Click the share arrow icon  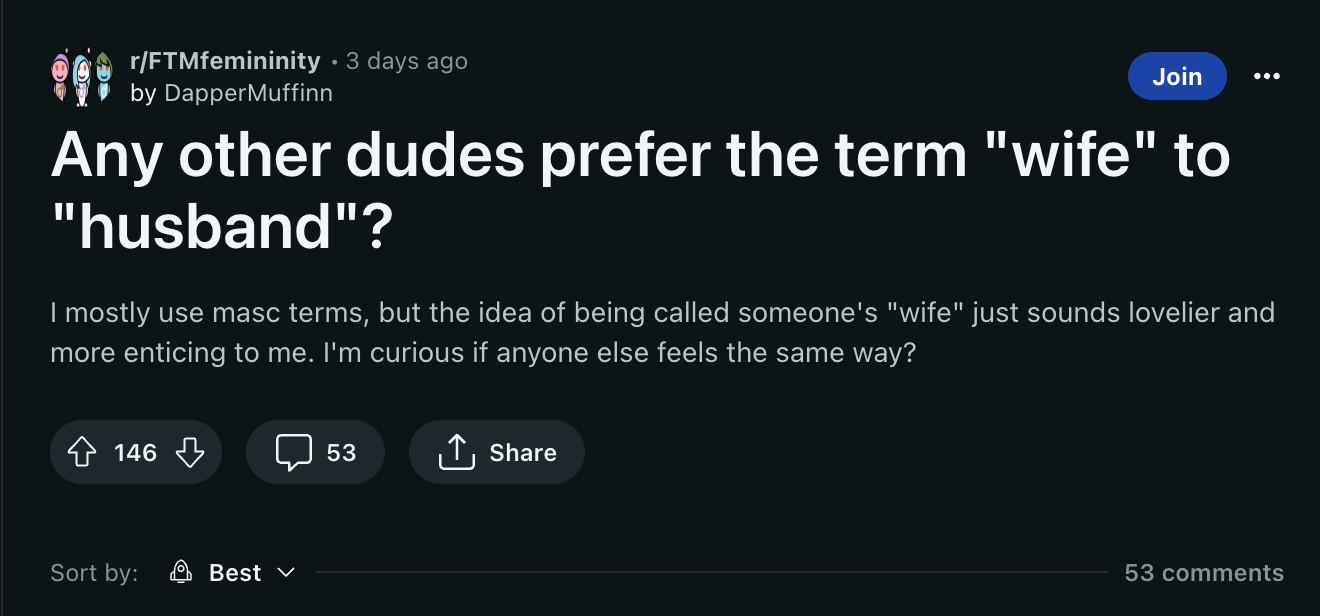[x=454, y=453]
